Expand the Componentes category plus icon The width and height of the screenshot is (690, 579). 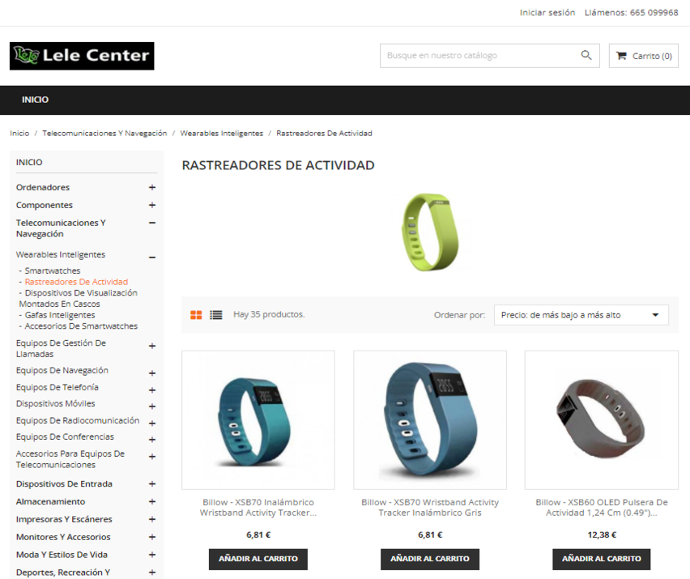pos(152,205)
